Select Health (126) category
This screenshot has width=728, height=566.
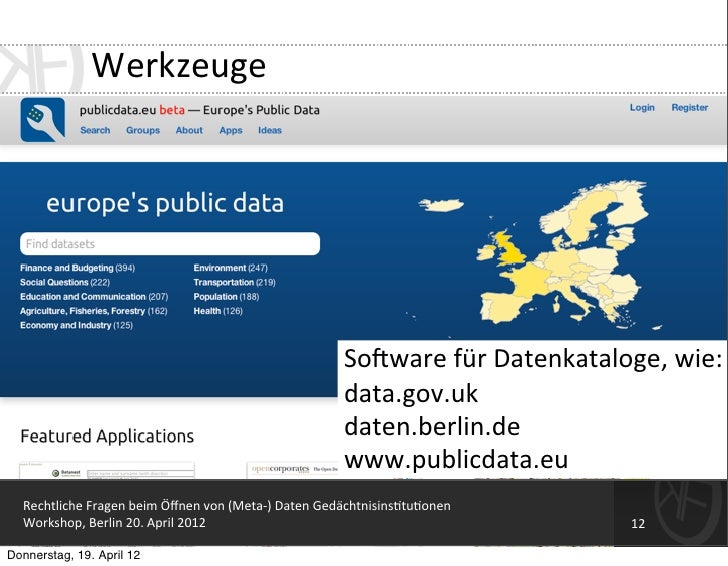click(218, 311)
